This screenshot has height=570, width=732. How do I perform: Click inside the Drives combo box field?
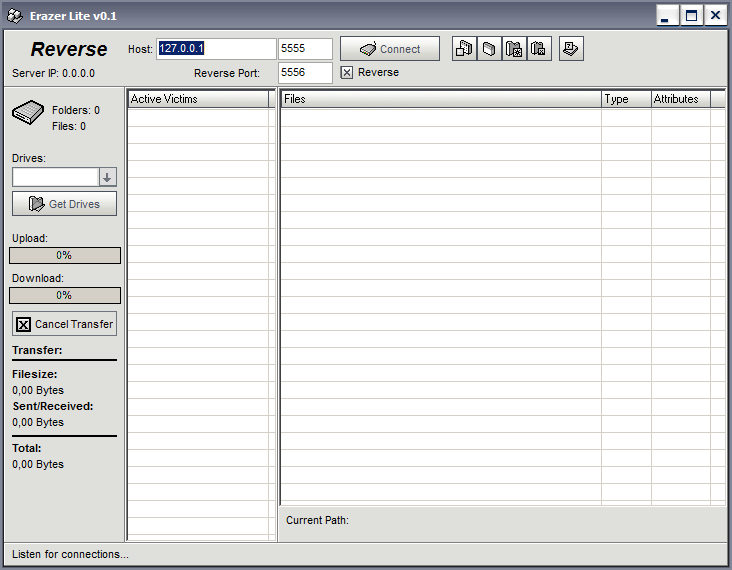pyautogui.click(x=55, y=177)
